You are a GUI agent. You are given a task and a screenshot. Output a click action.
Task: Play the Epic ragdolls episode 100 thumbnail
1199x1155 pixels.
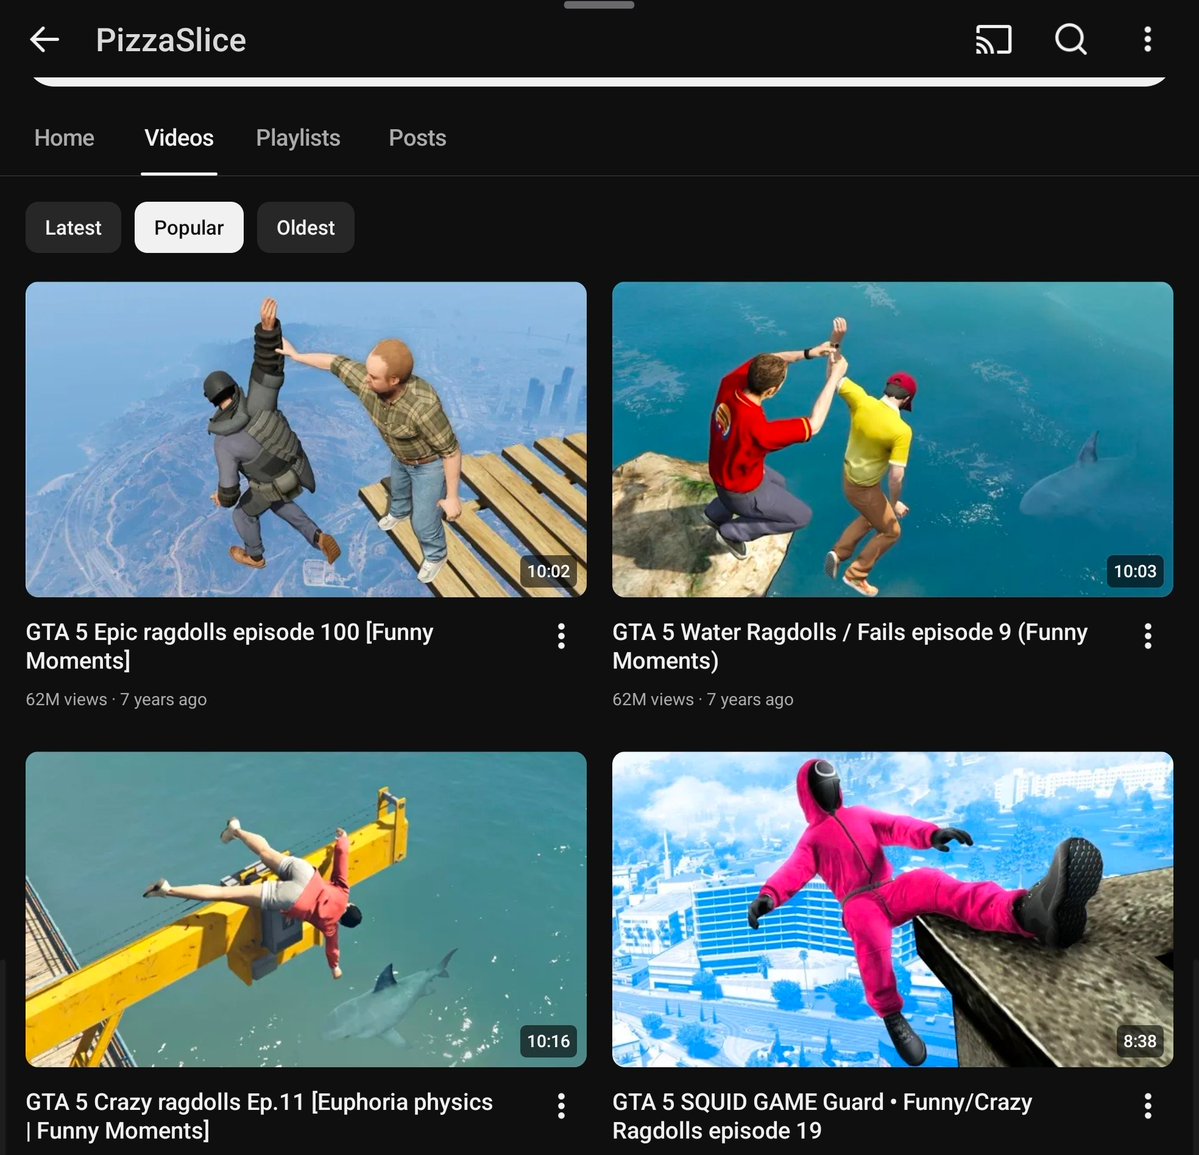coord(306,439)
